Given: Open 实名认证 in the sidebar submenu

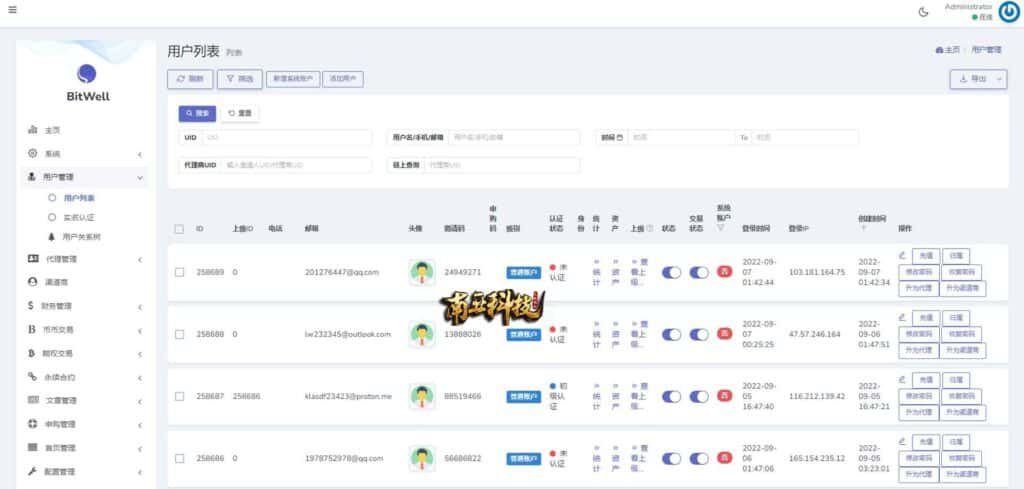Looking at the screenshot, I should tap(78, 216).
